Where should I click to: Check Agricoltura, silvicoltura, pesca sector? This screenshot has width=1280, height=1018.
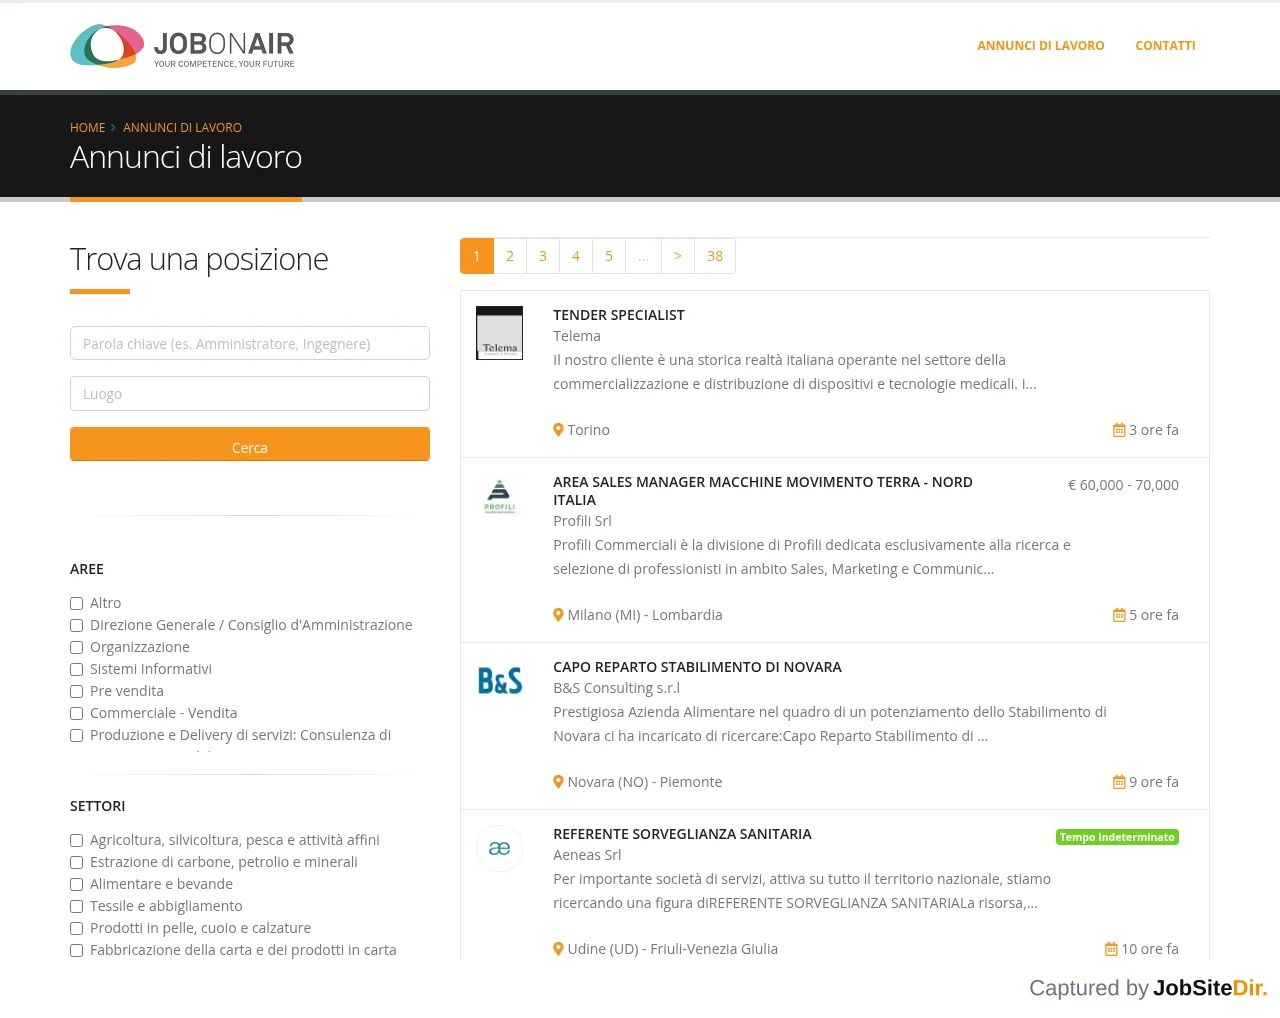pos(76,840)
